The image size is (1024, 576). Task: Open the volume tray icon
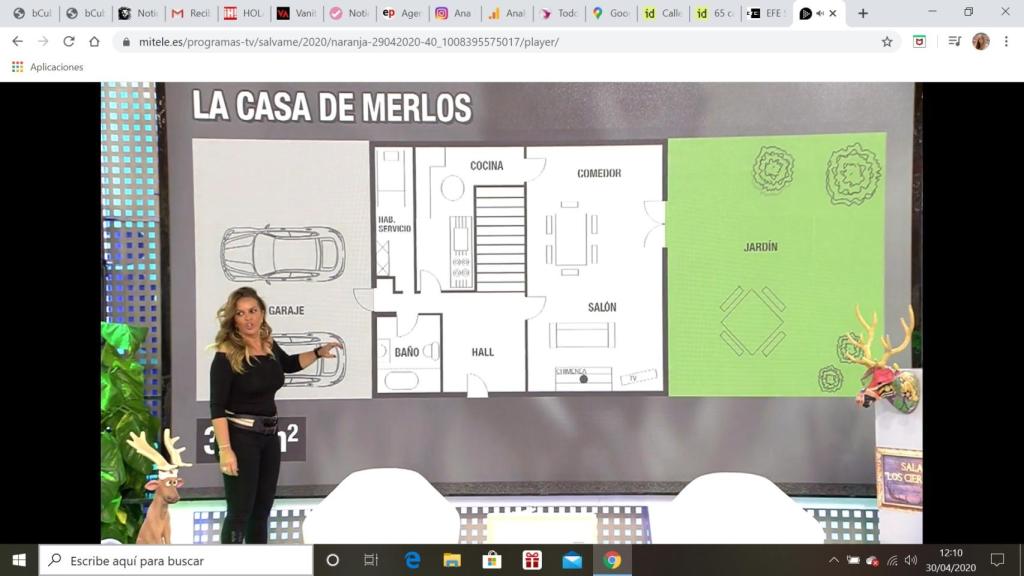pos(911,560)
